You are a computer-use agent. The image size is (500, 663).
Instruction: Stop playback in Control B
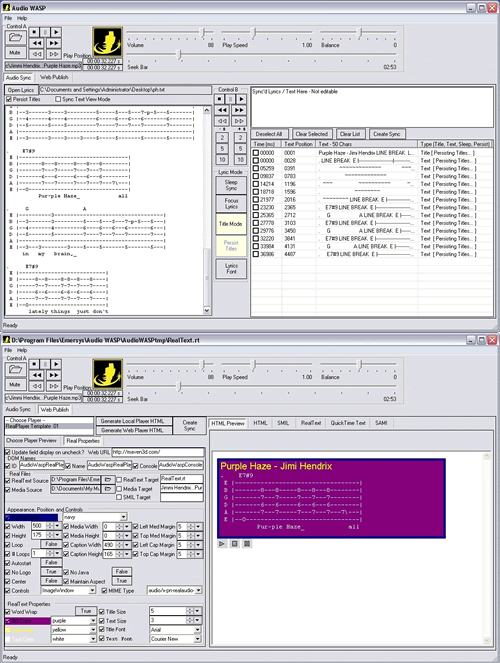pos(220,99)
